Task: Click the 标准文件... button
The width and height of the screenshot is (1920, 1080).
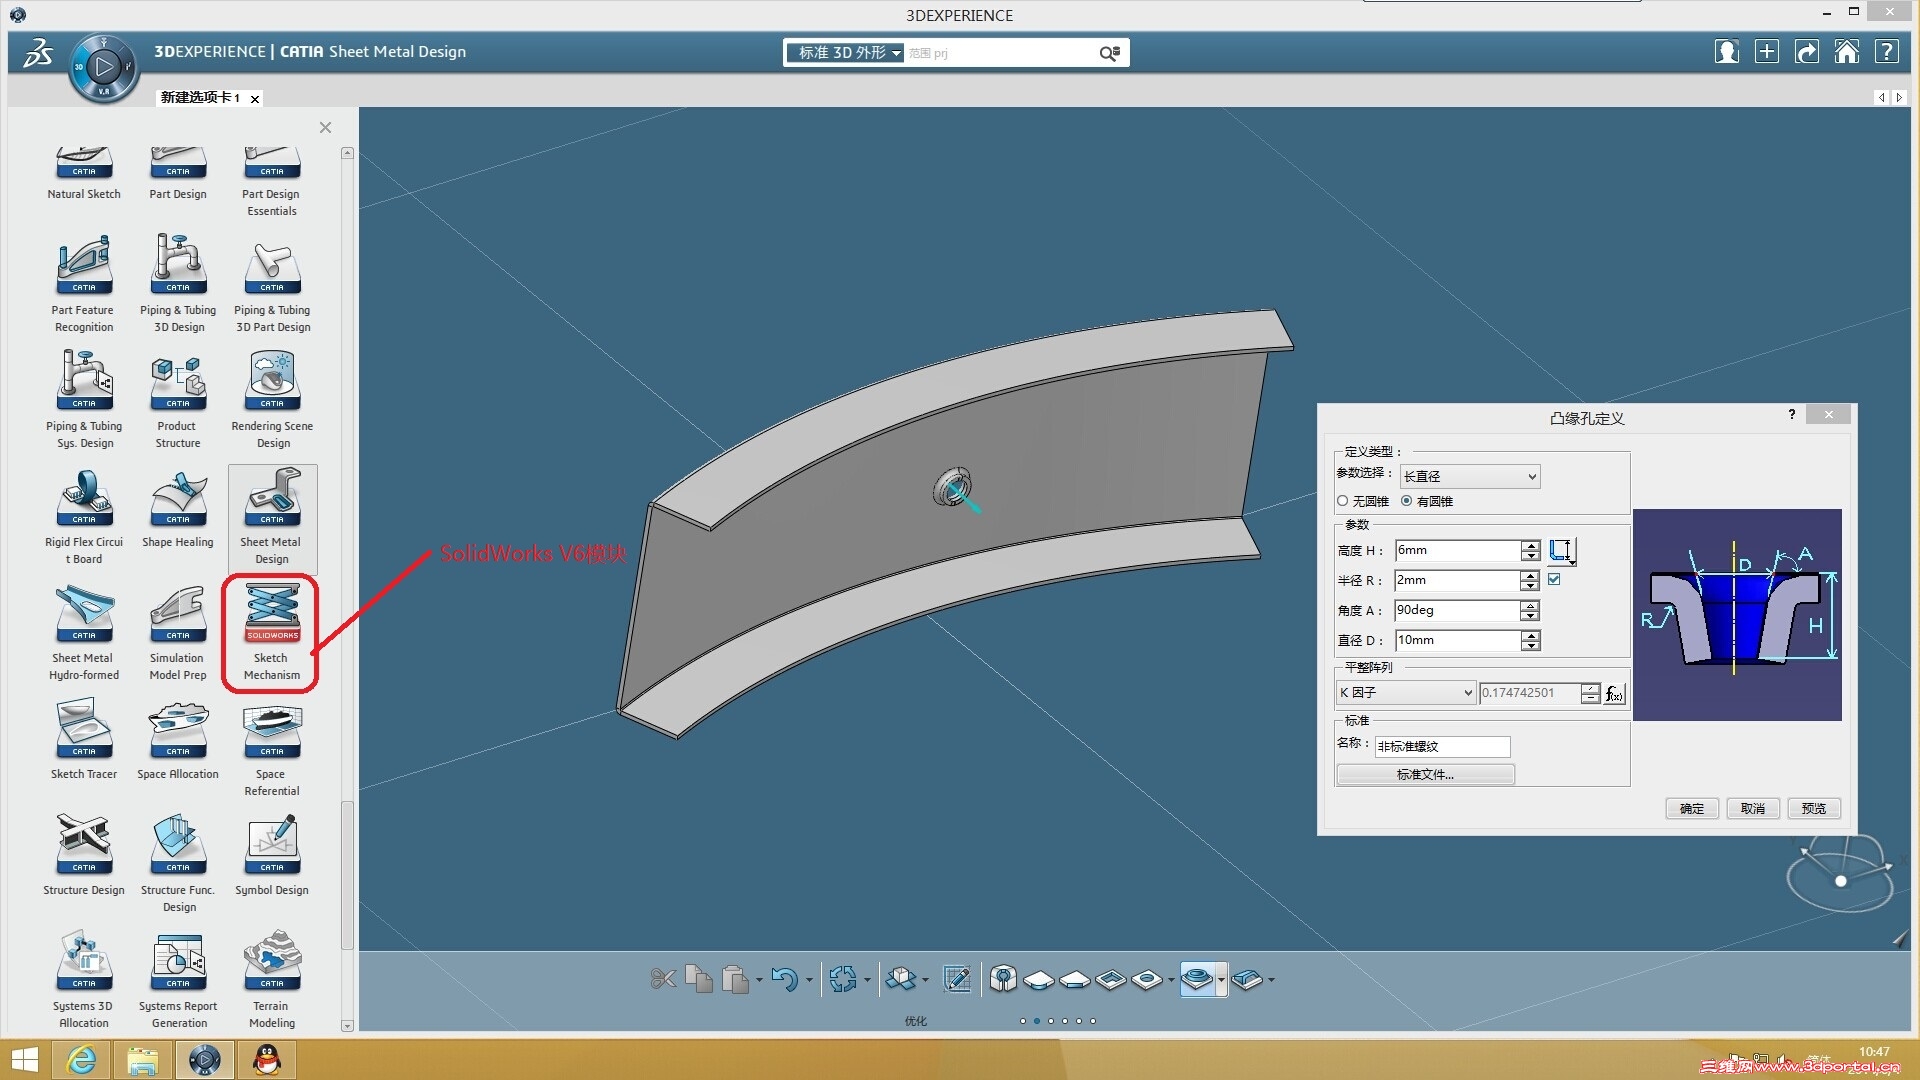Action: [x=1425, y=774]
